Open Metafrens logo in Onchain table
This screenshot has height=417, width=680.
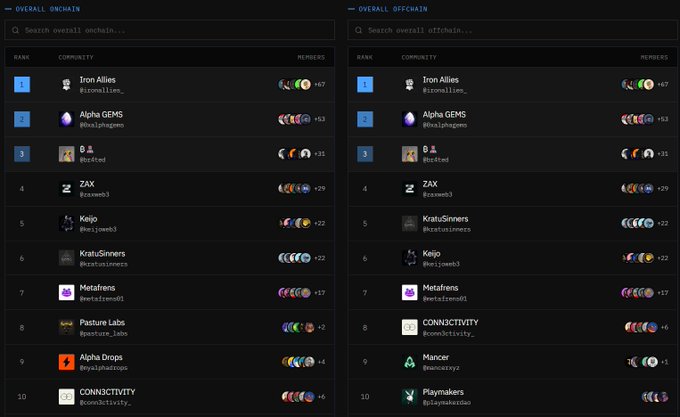click(66, 293)
